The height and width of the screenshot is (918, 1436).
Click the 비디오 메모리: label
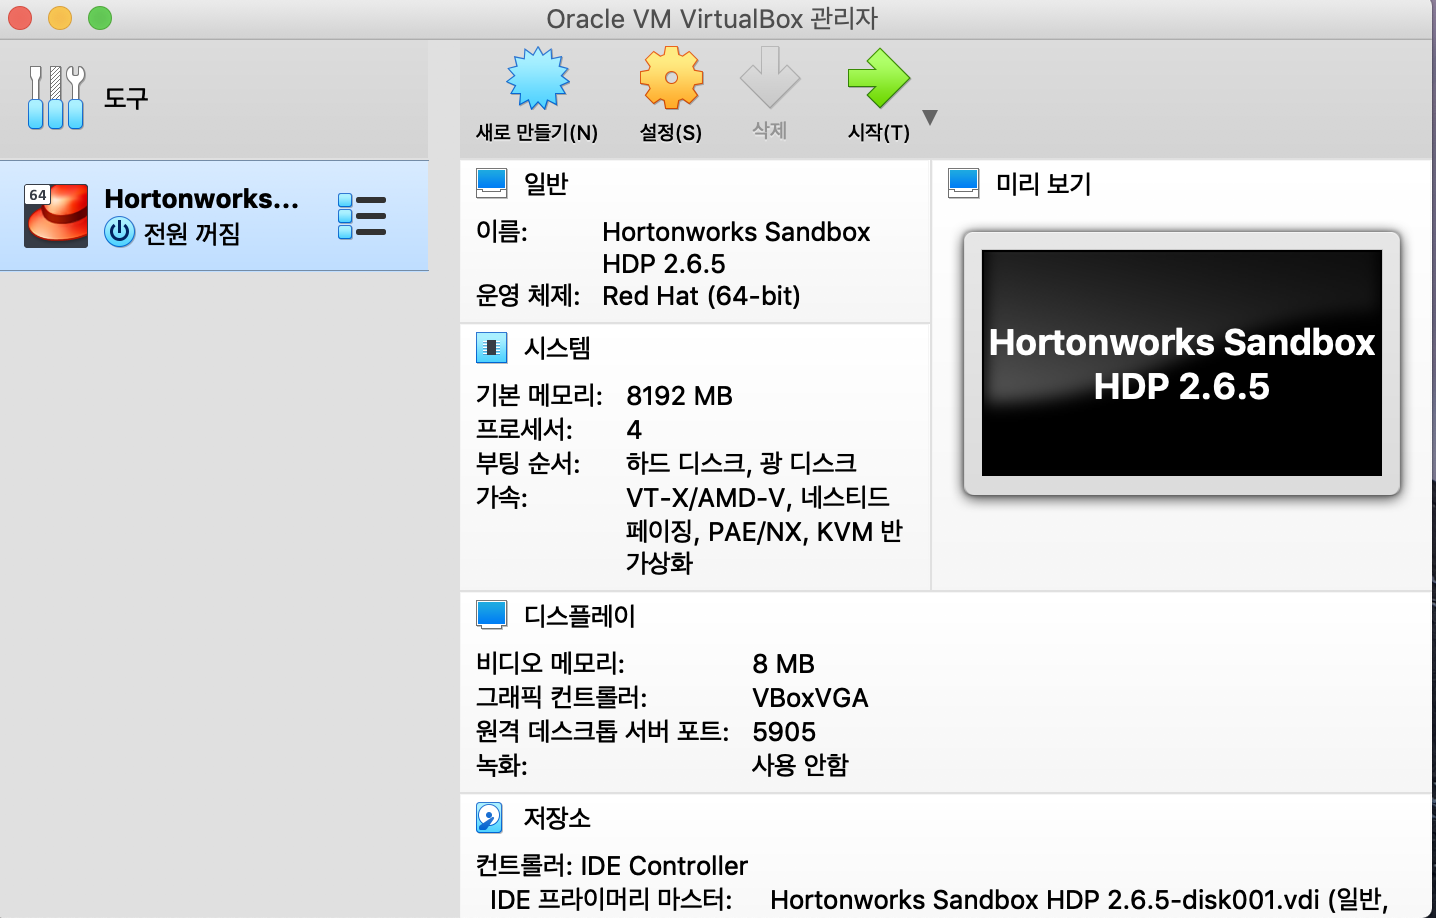[550, 664]
